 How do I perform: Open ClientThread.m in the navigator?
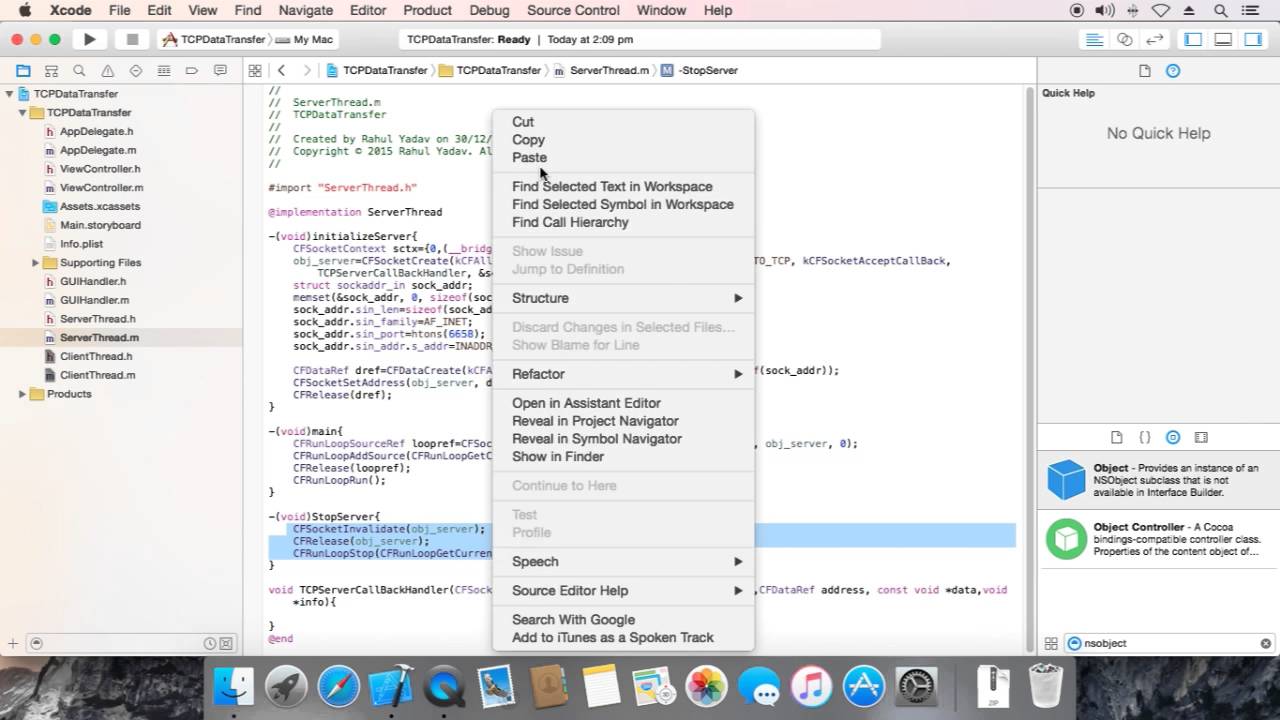tap(97, 375)
